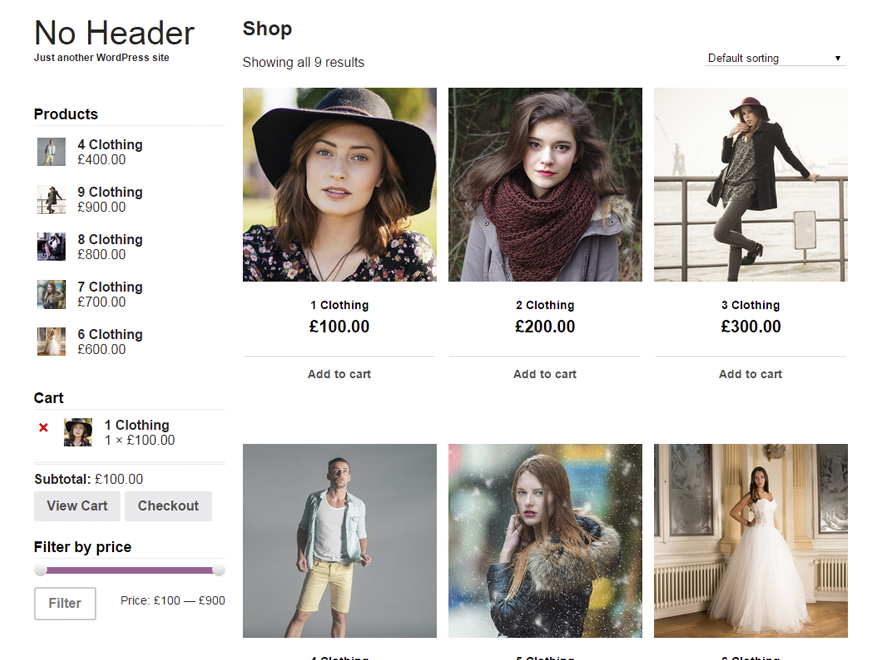Click the £900.00 price in Products sidebar
The width and height of the screenshot is (880, 660).
[102, 207]
